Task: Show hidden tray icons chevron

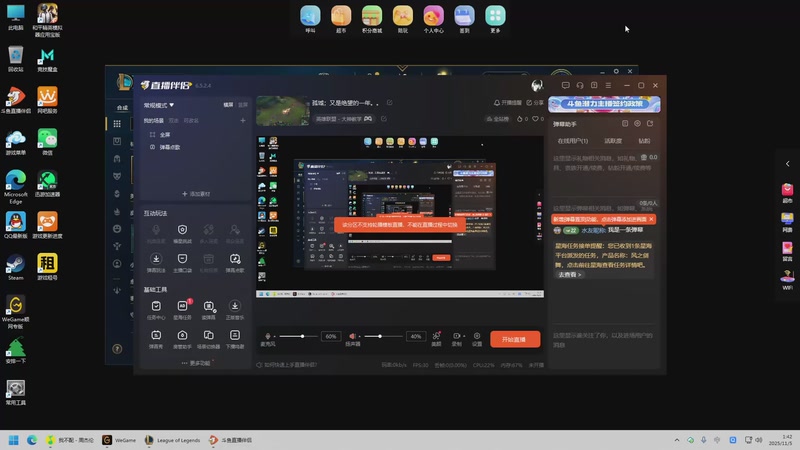Action: tap(677, 440)
